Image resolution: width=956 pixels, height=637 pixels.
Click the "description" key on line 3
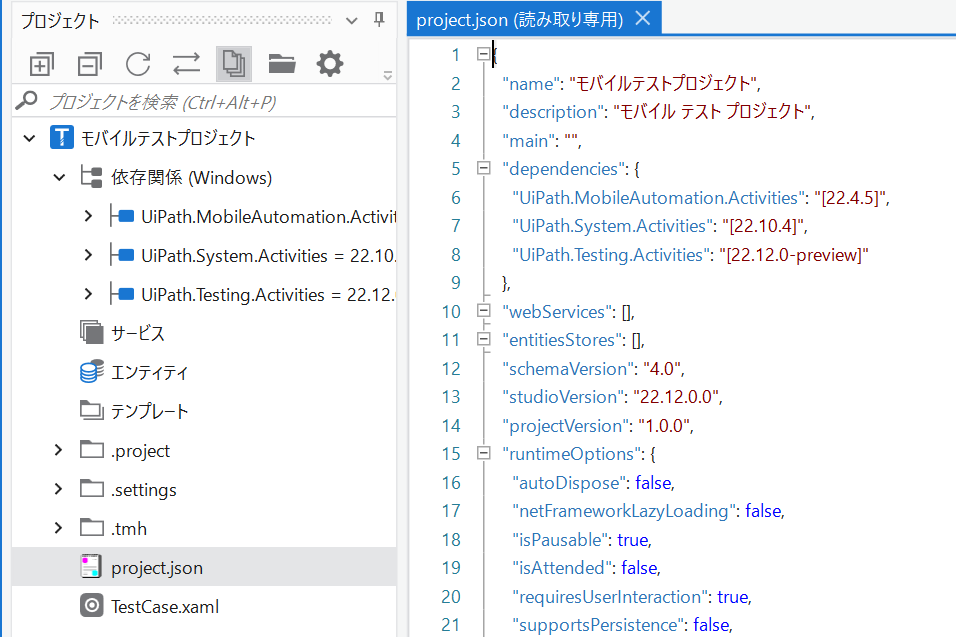tap(554, 112)
